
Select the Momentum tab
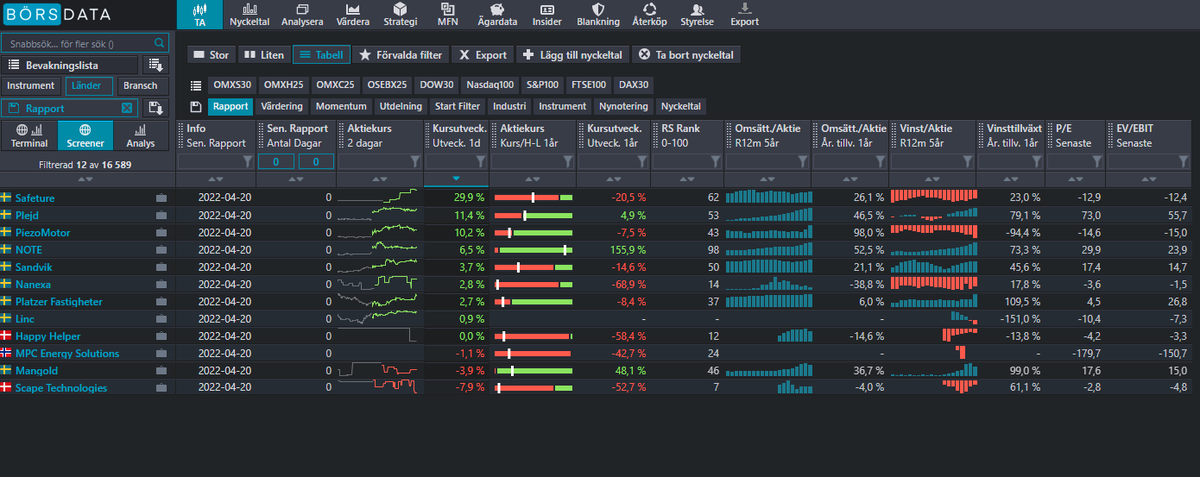pos(341,106)
